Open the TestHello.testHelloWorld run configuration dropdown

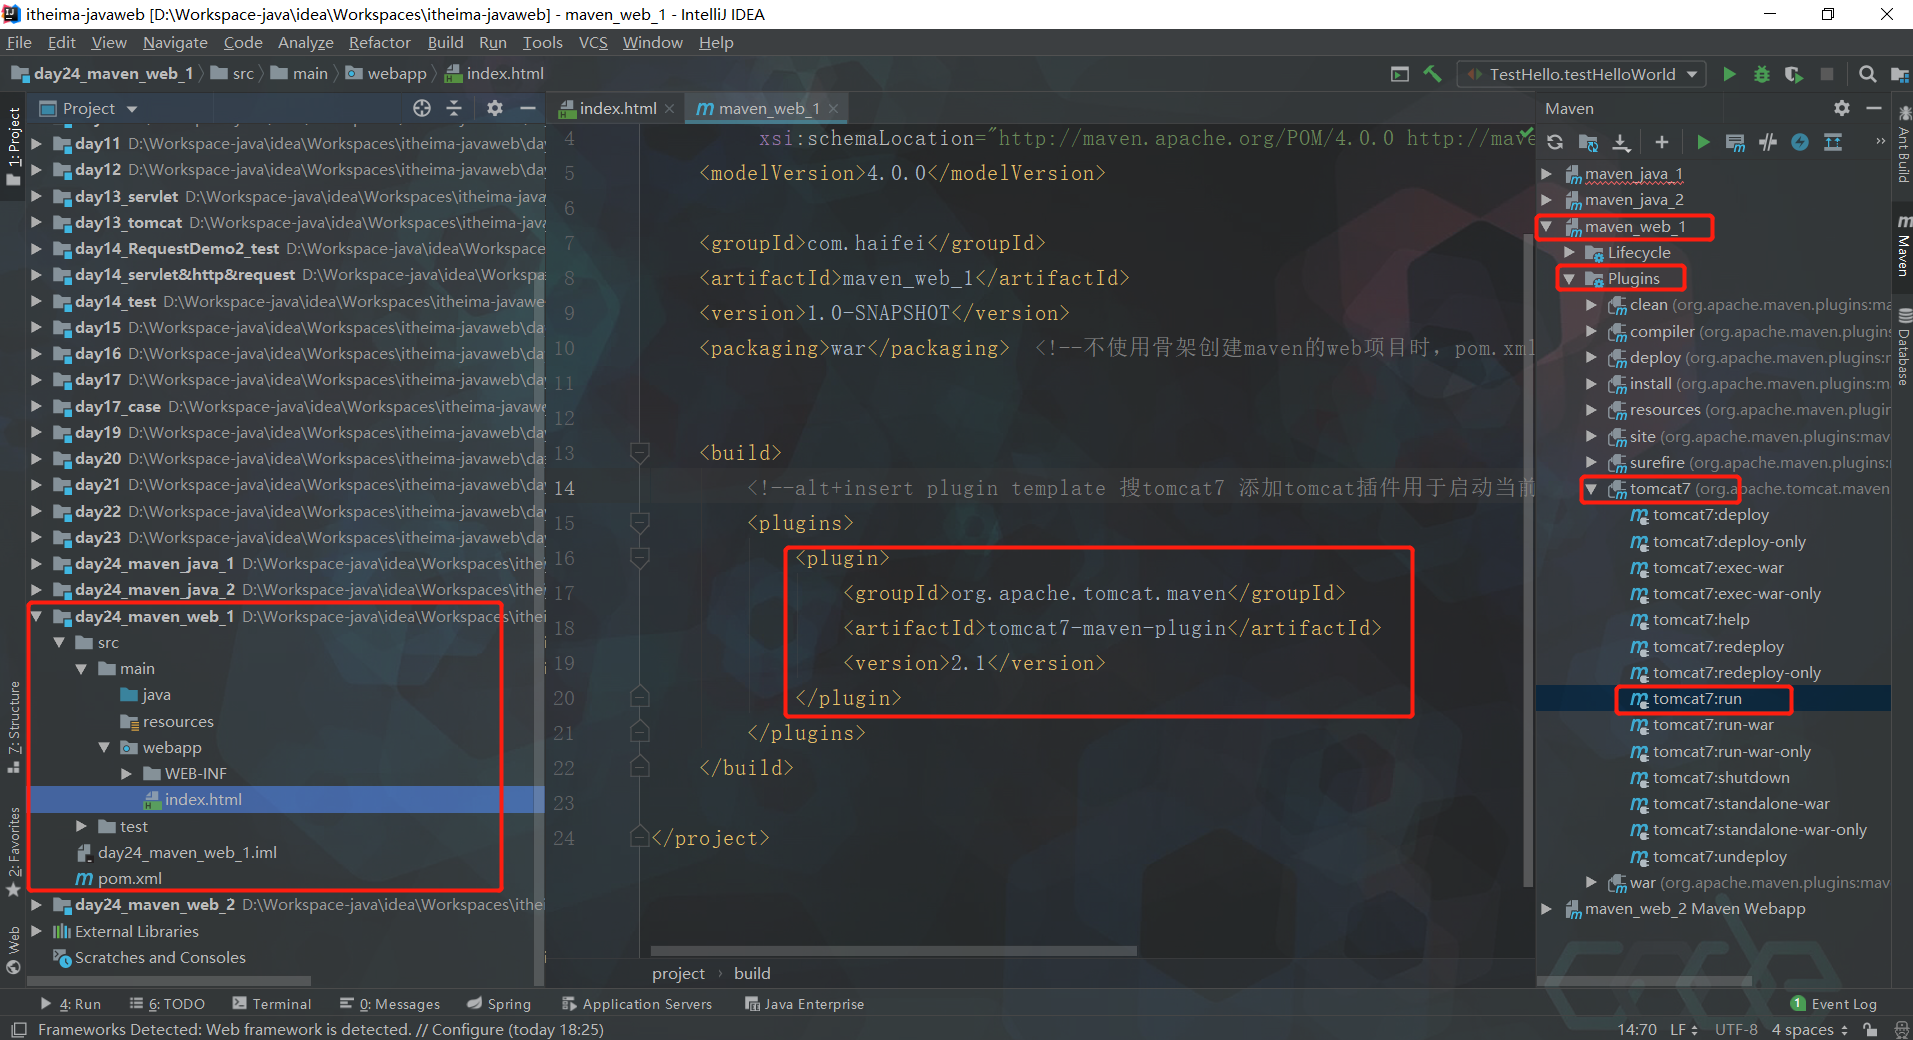click(x=1691, y=74)
